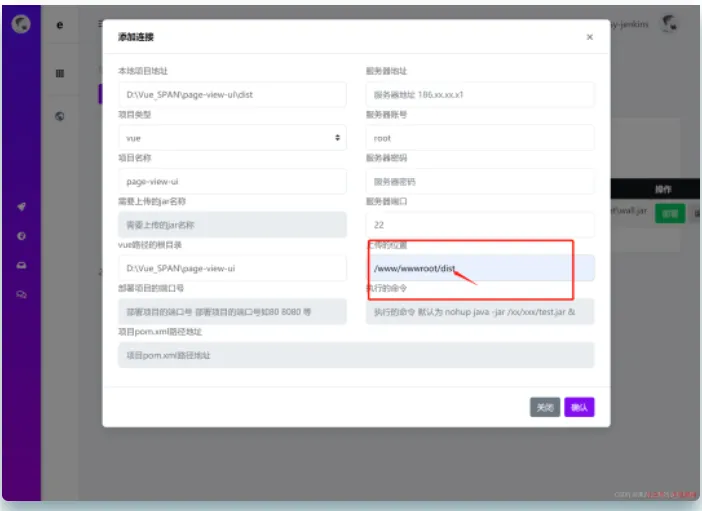Click the 本地项目地址 field with dist path

pos(232,94)
